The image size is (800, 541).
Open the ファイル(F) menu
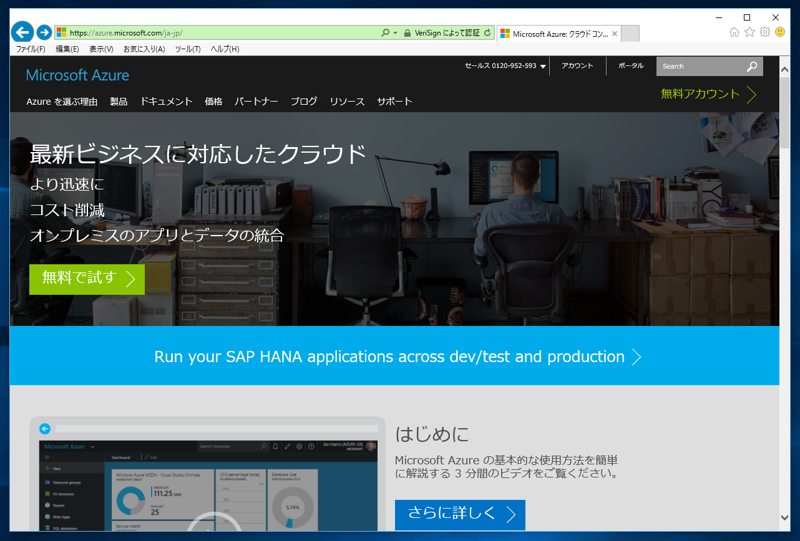(x=30, y=49)
